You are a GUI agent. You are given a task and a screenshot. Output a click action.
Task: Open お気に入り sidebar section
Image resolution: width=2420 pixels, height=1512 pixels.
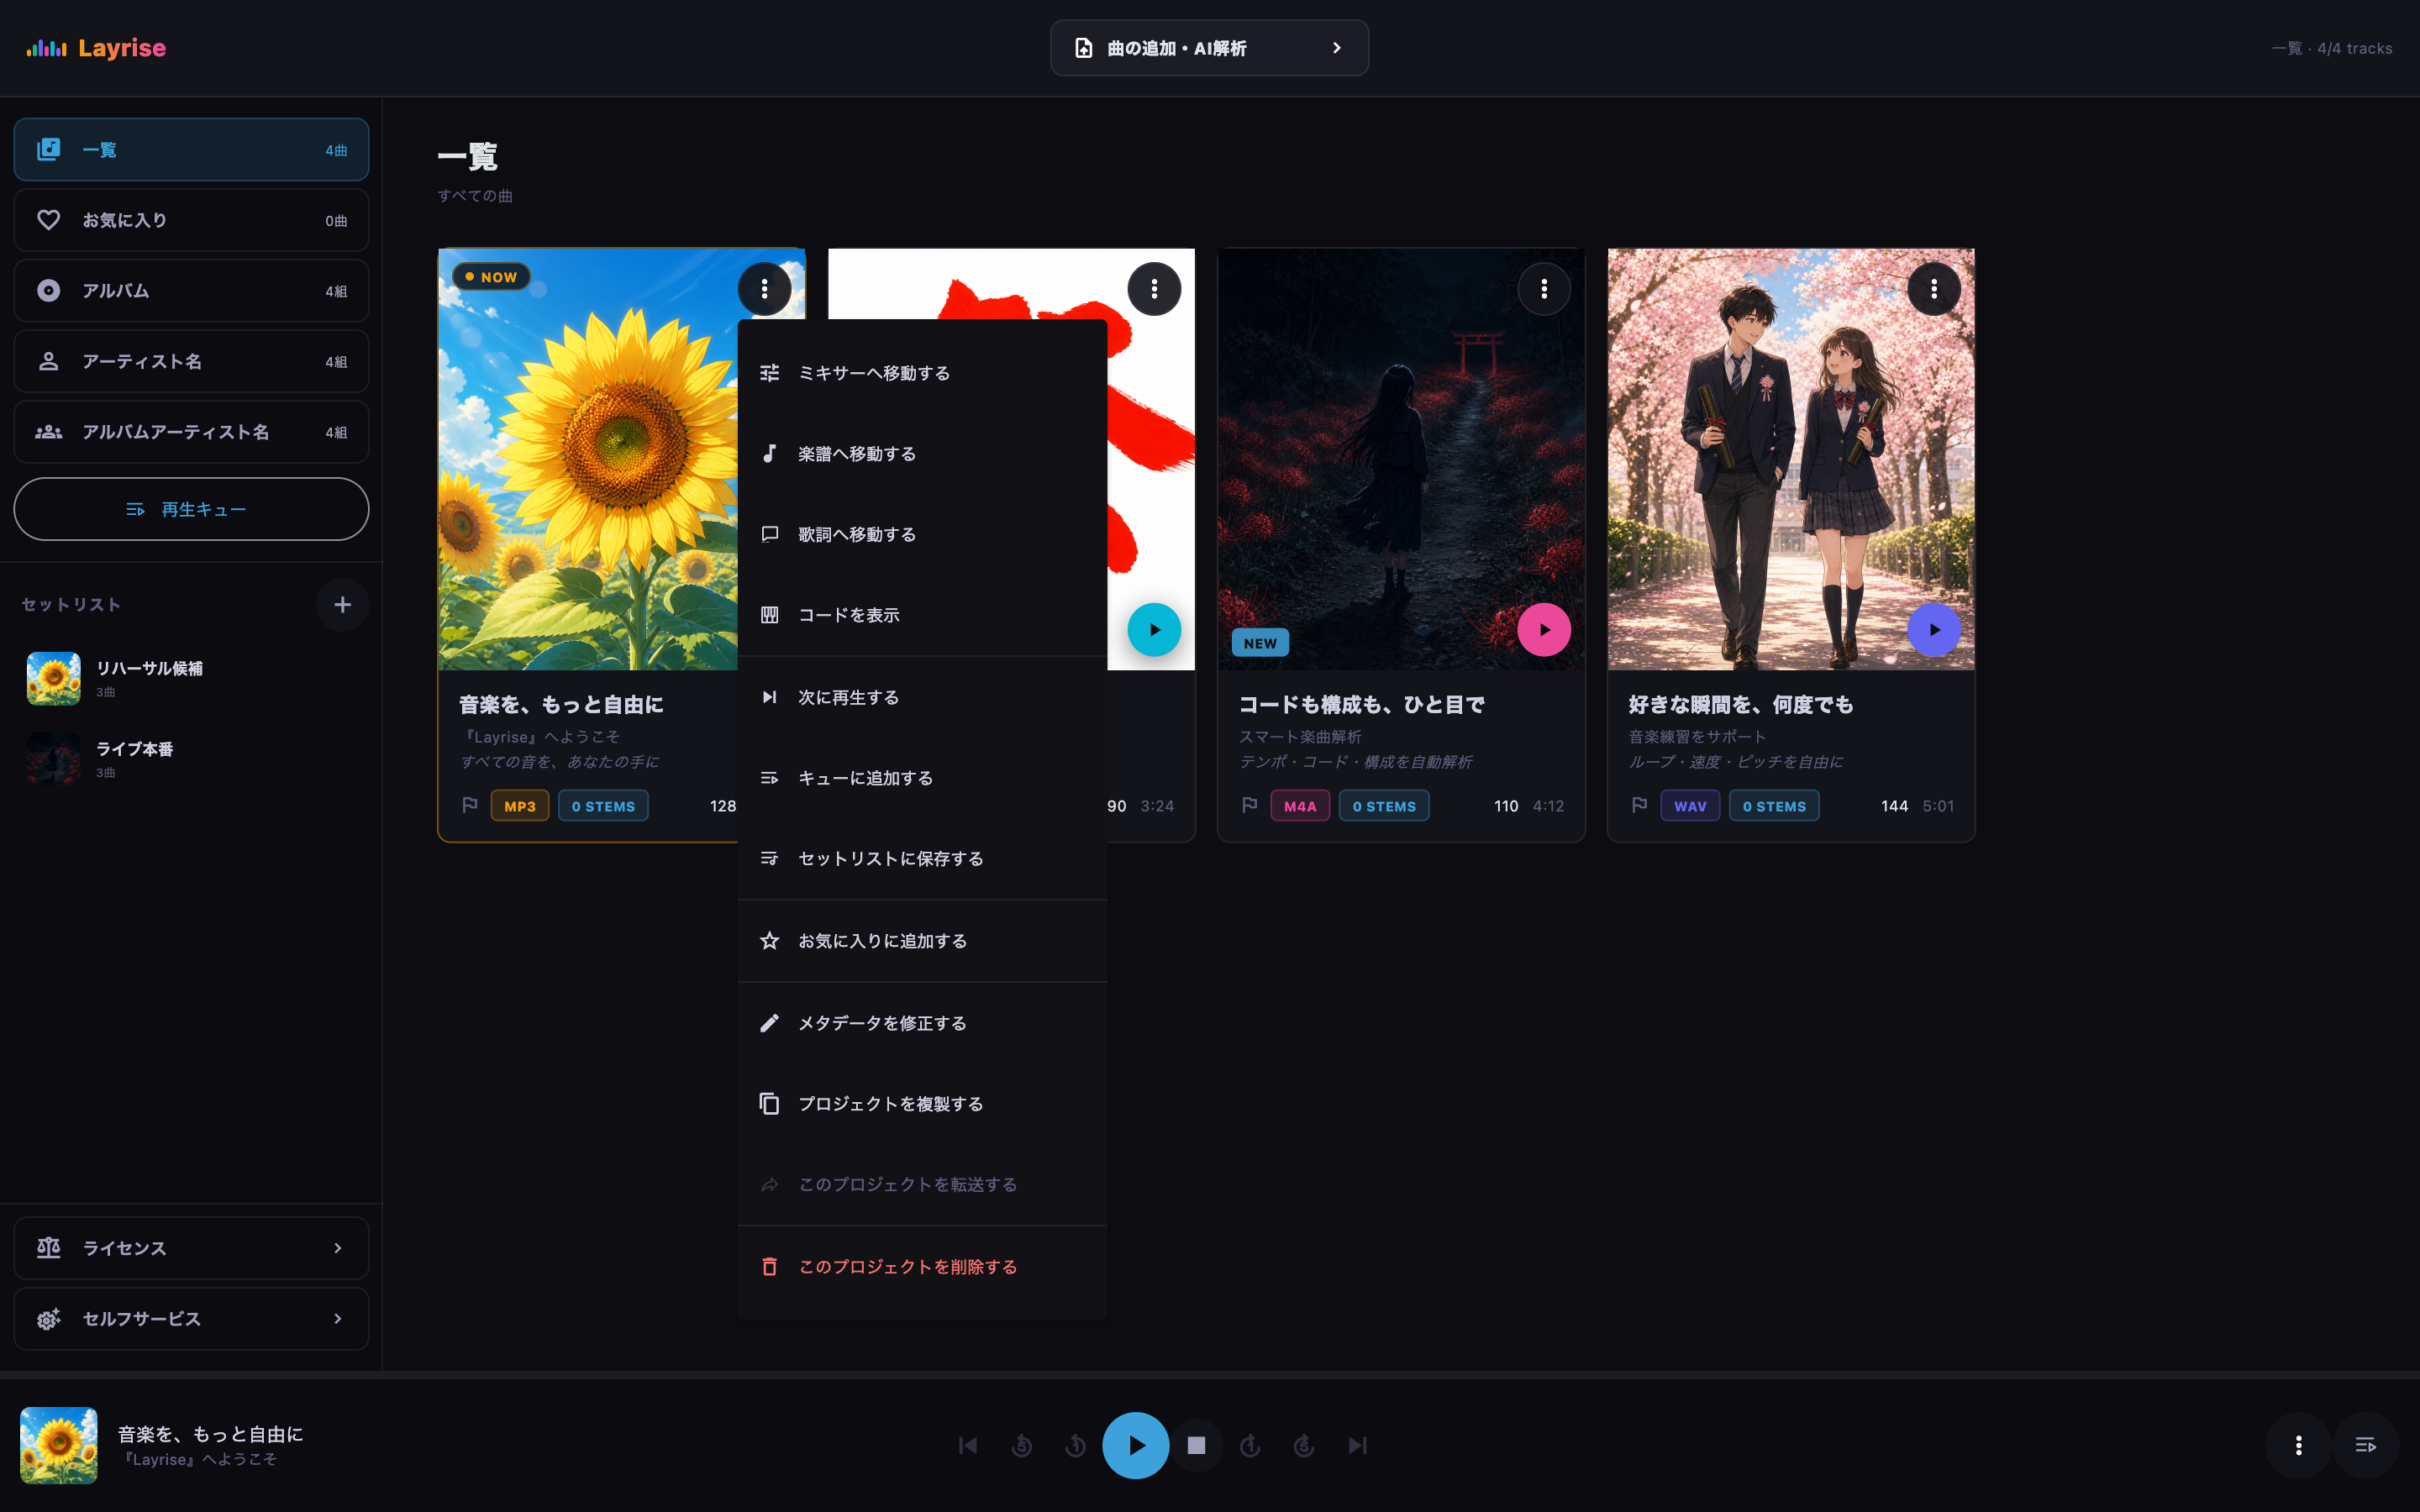tap(191, 220)
